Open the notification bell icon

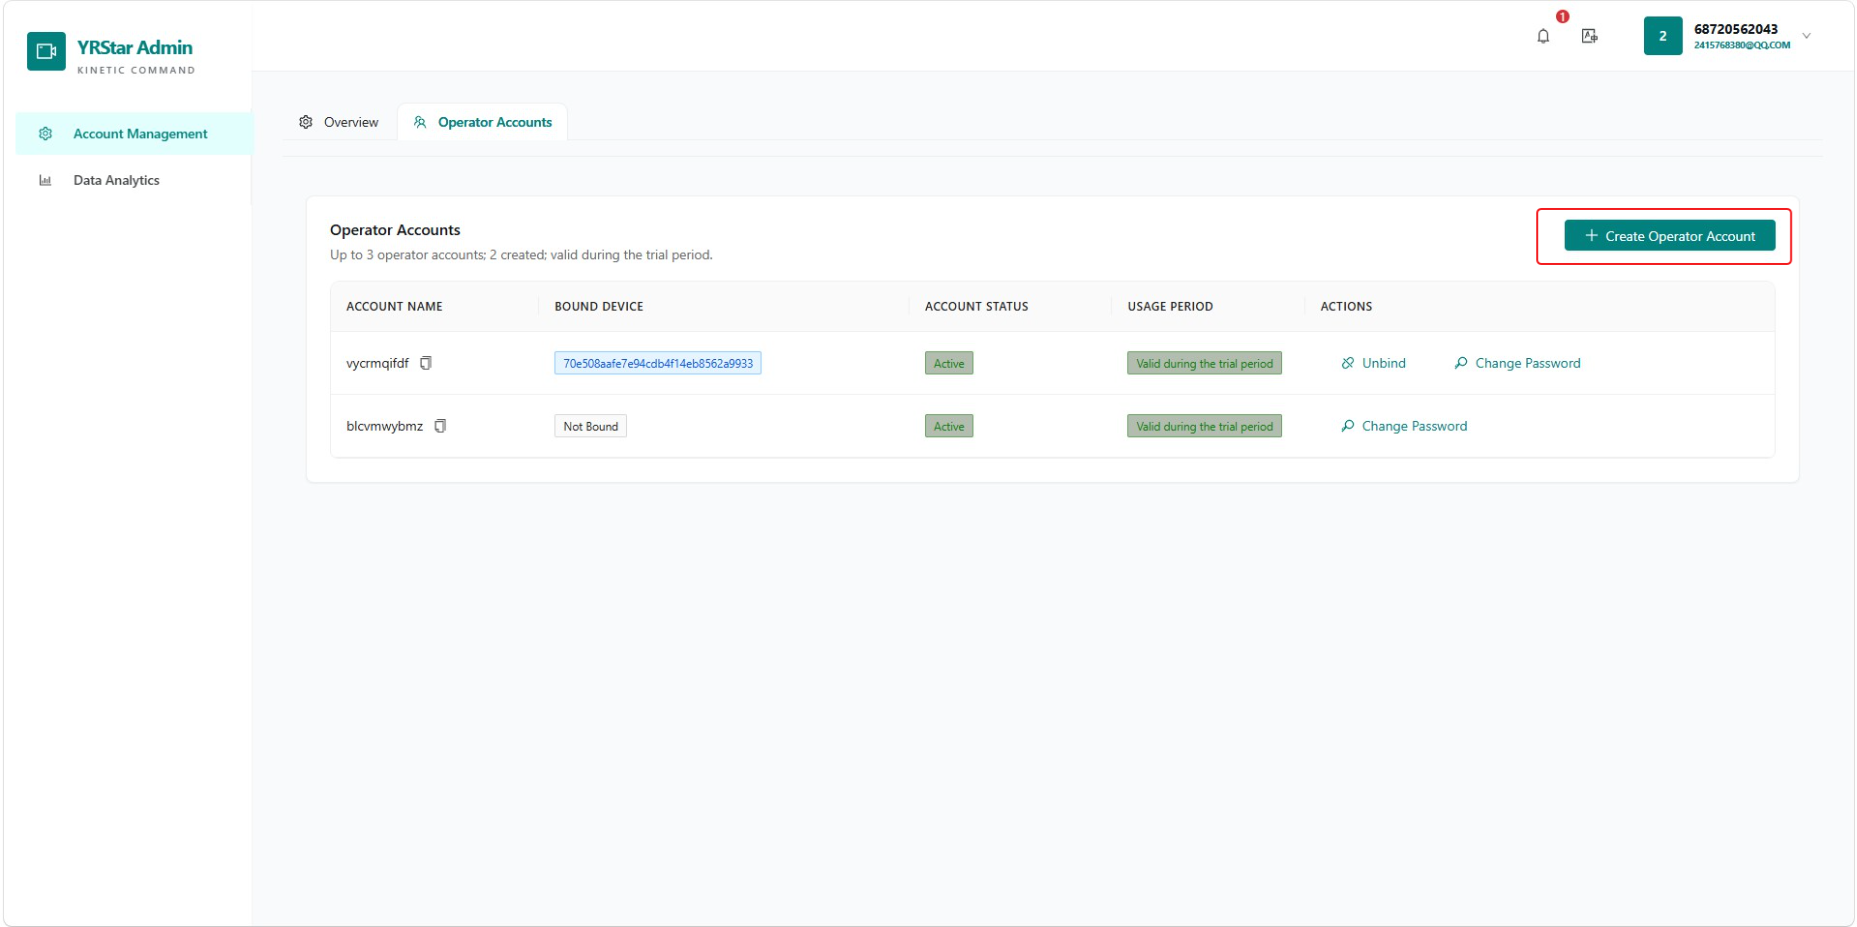1543,36
